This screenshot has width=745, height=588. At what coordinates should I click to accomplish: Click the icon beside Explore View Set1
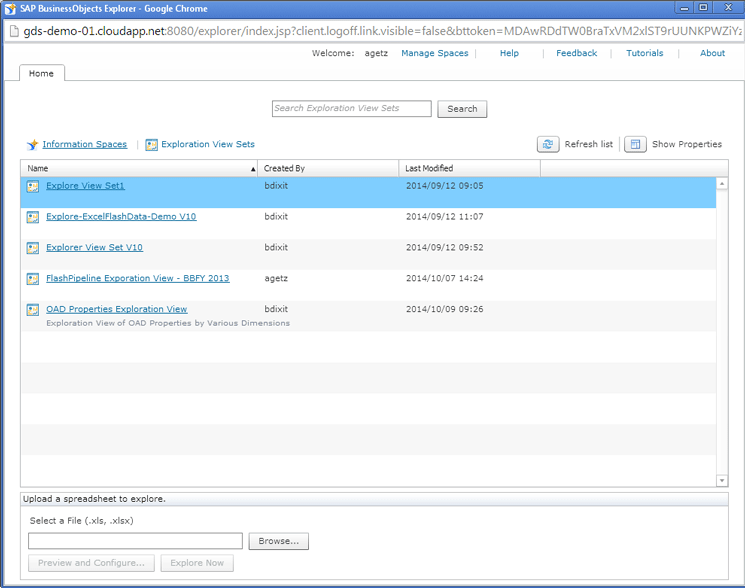33,186
